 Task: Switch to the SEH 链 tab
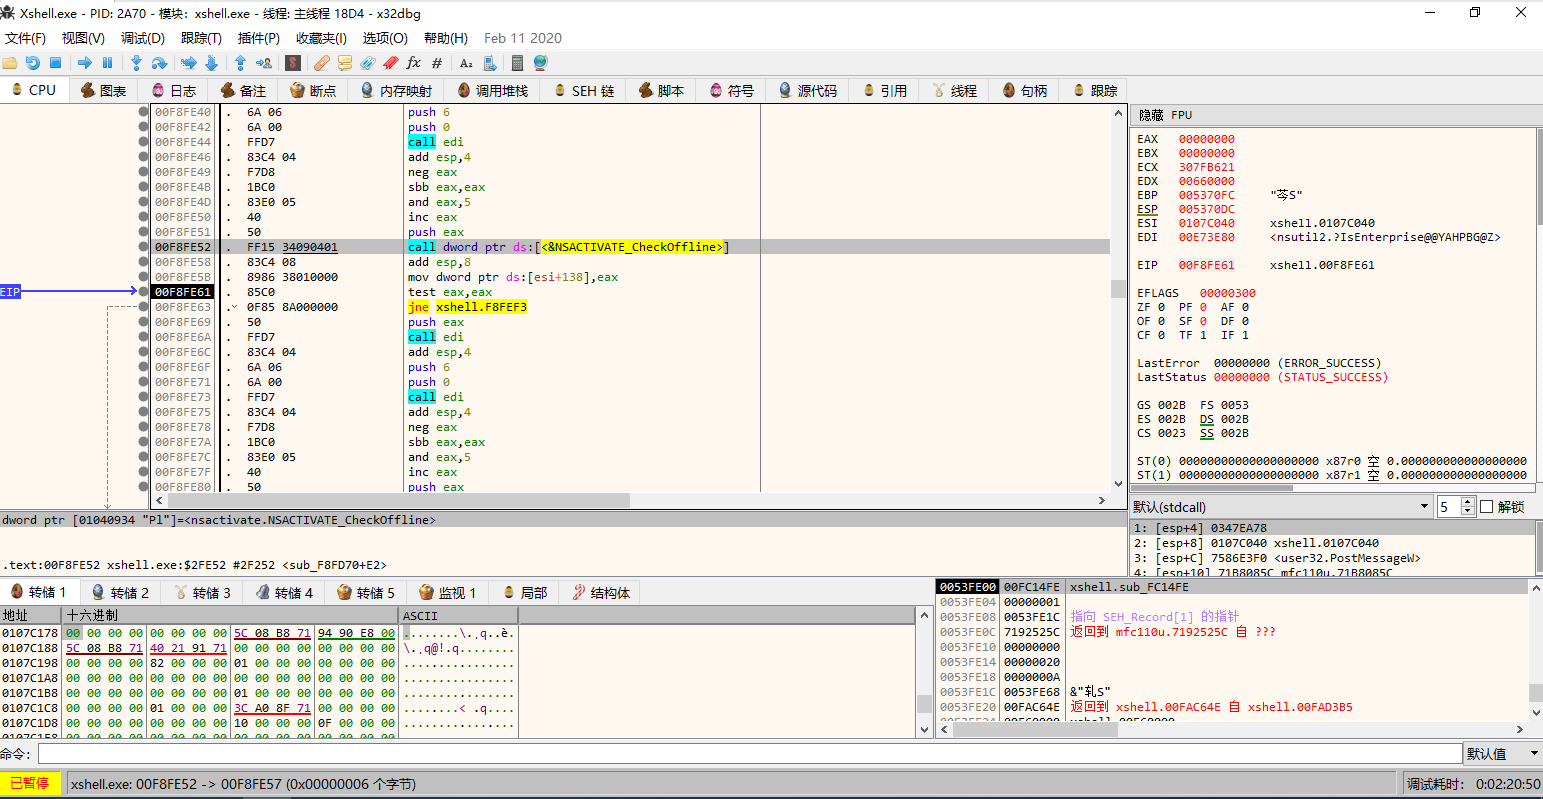coord(584,90)
